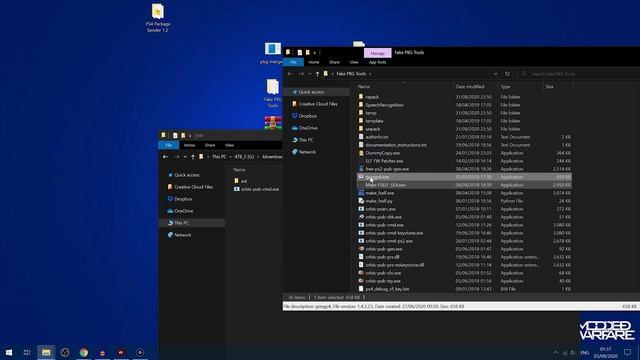Screen dimensions: 640x360
Task: Open Task View on taskbar
Action: 27,352
